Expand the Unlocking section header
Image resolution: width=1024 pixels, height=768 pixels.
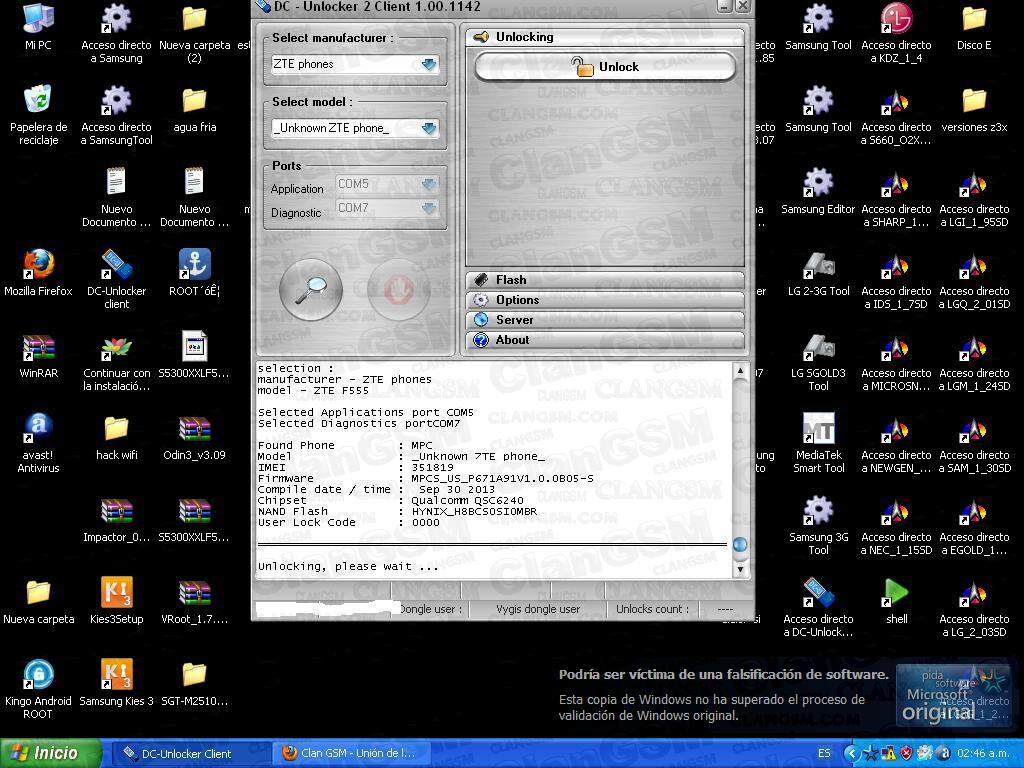coord(605,37)
